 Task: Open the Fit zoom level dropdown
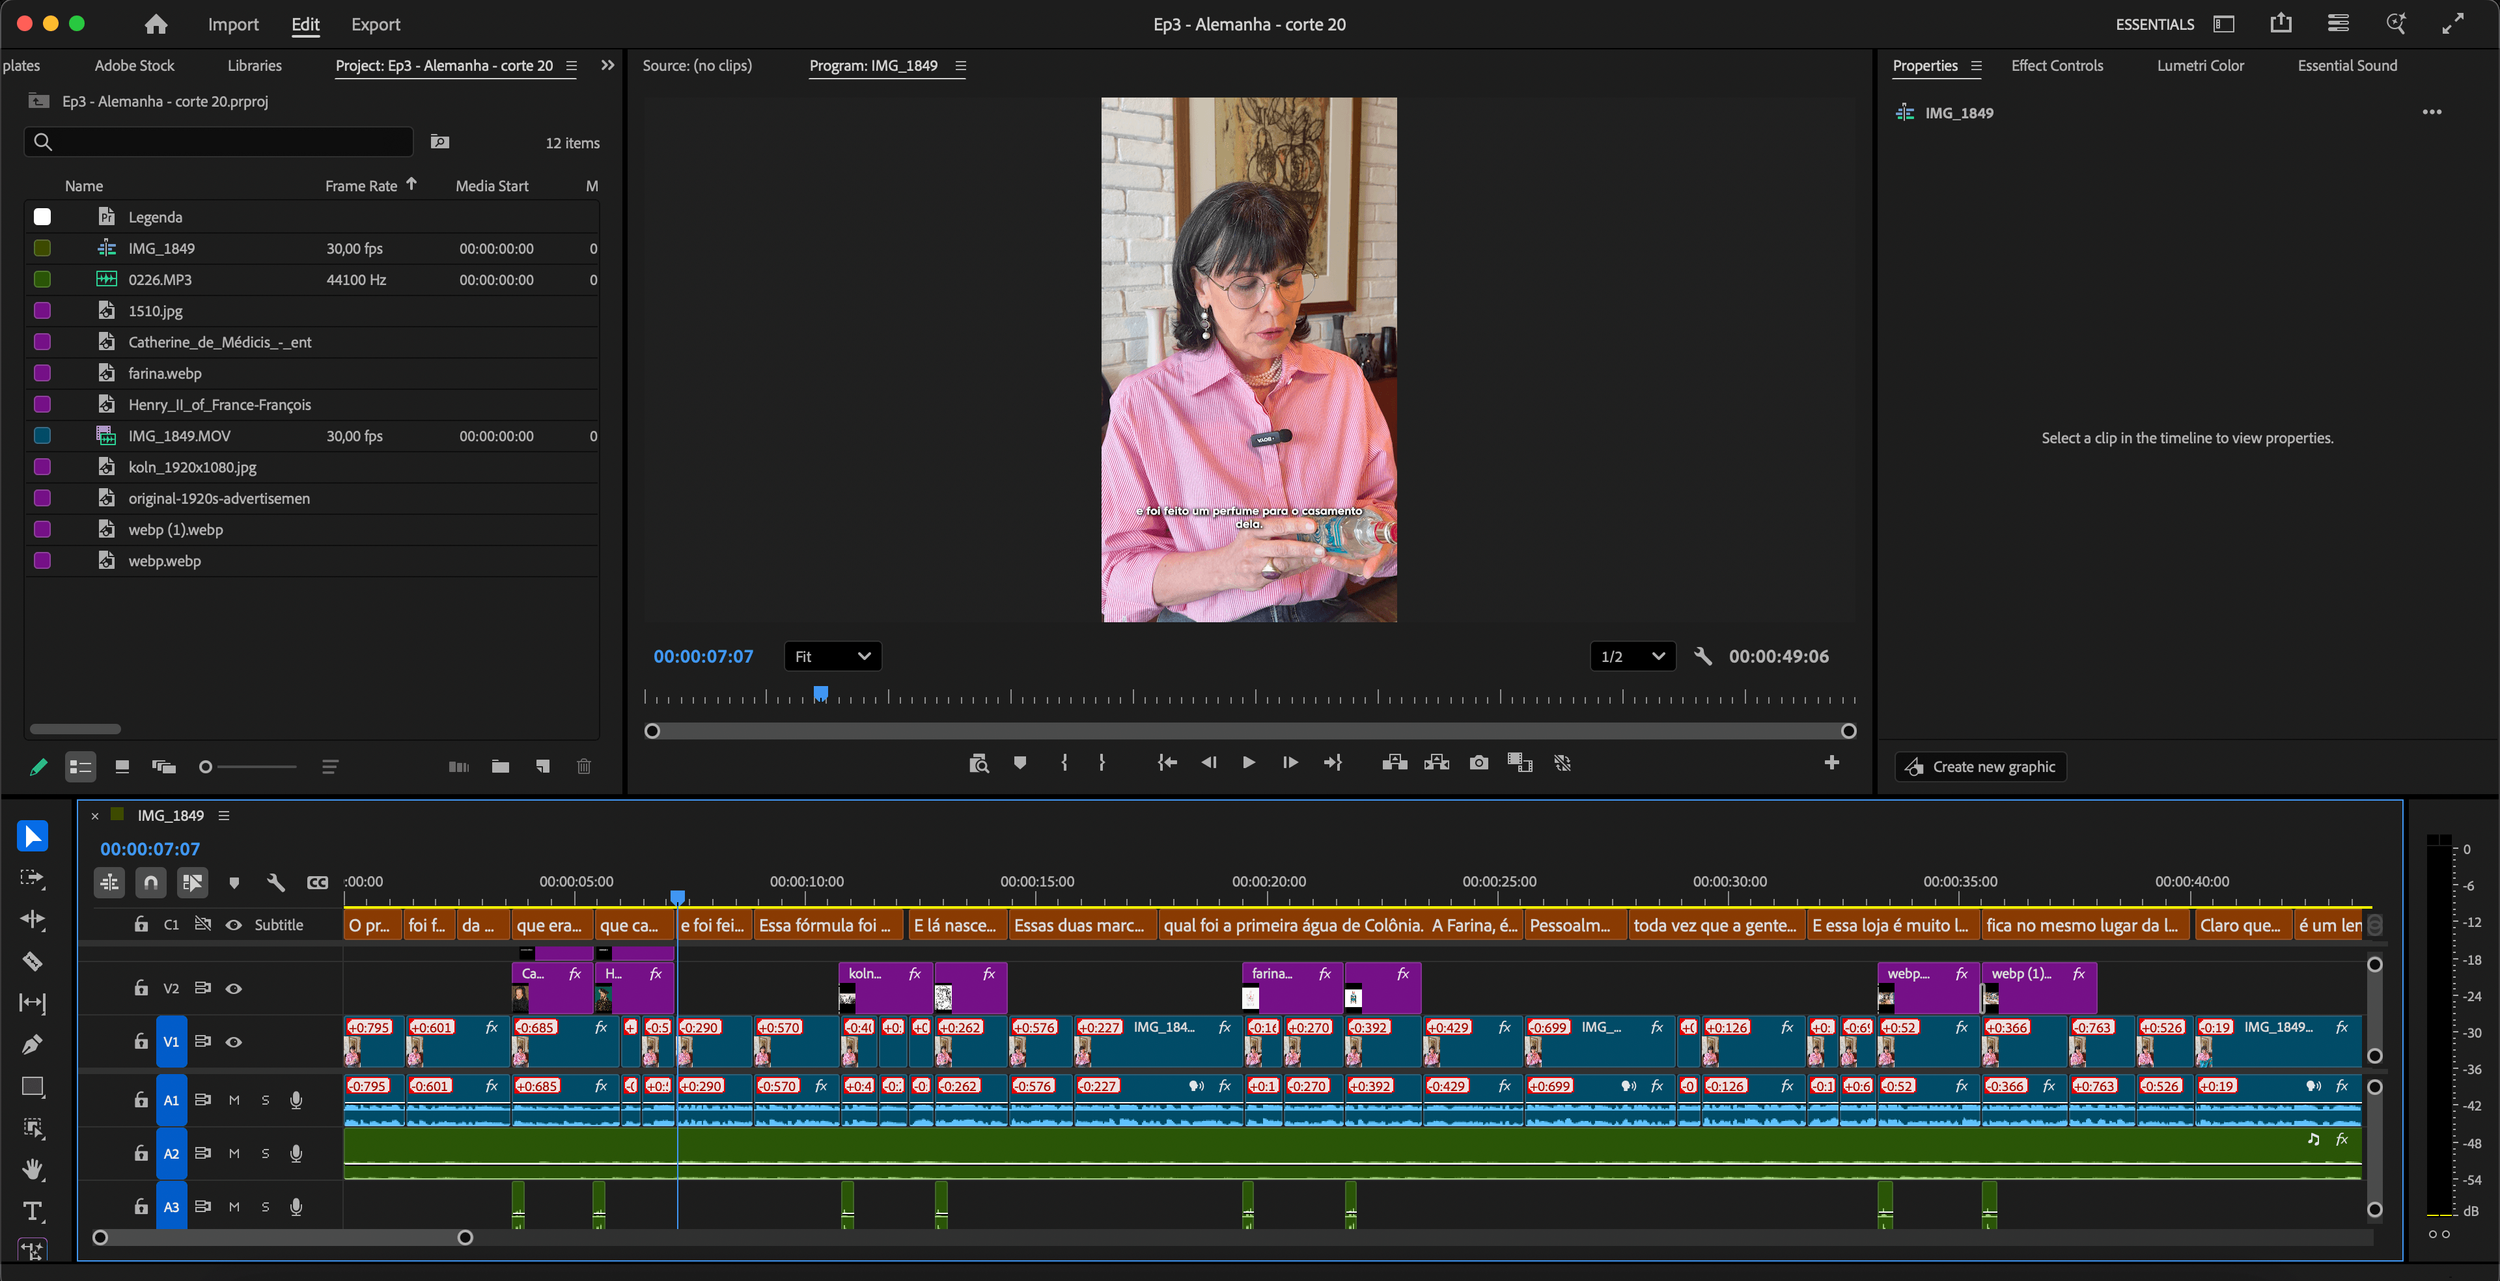tap(832, 656)
